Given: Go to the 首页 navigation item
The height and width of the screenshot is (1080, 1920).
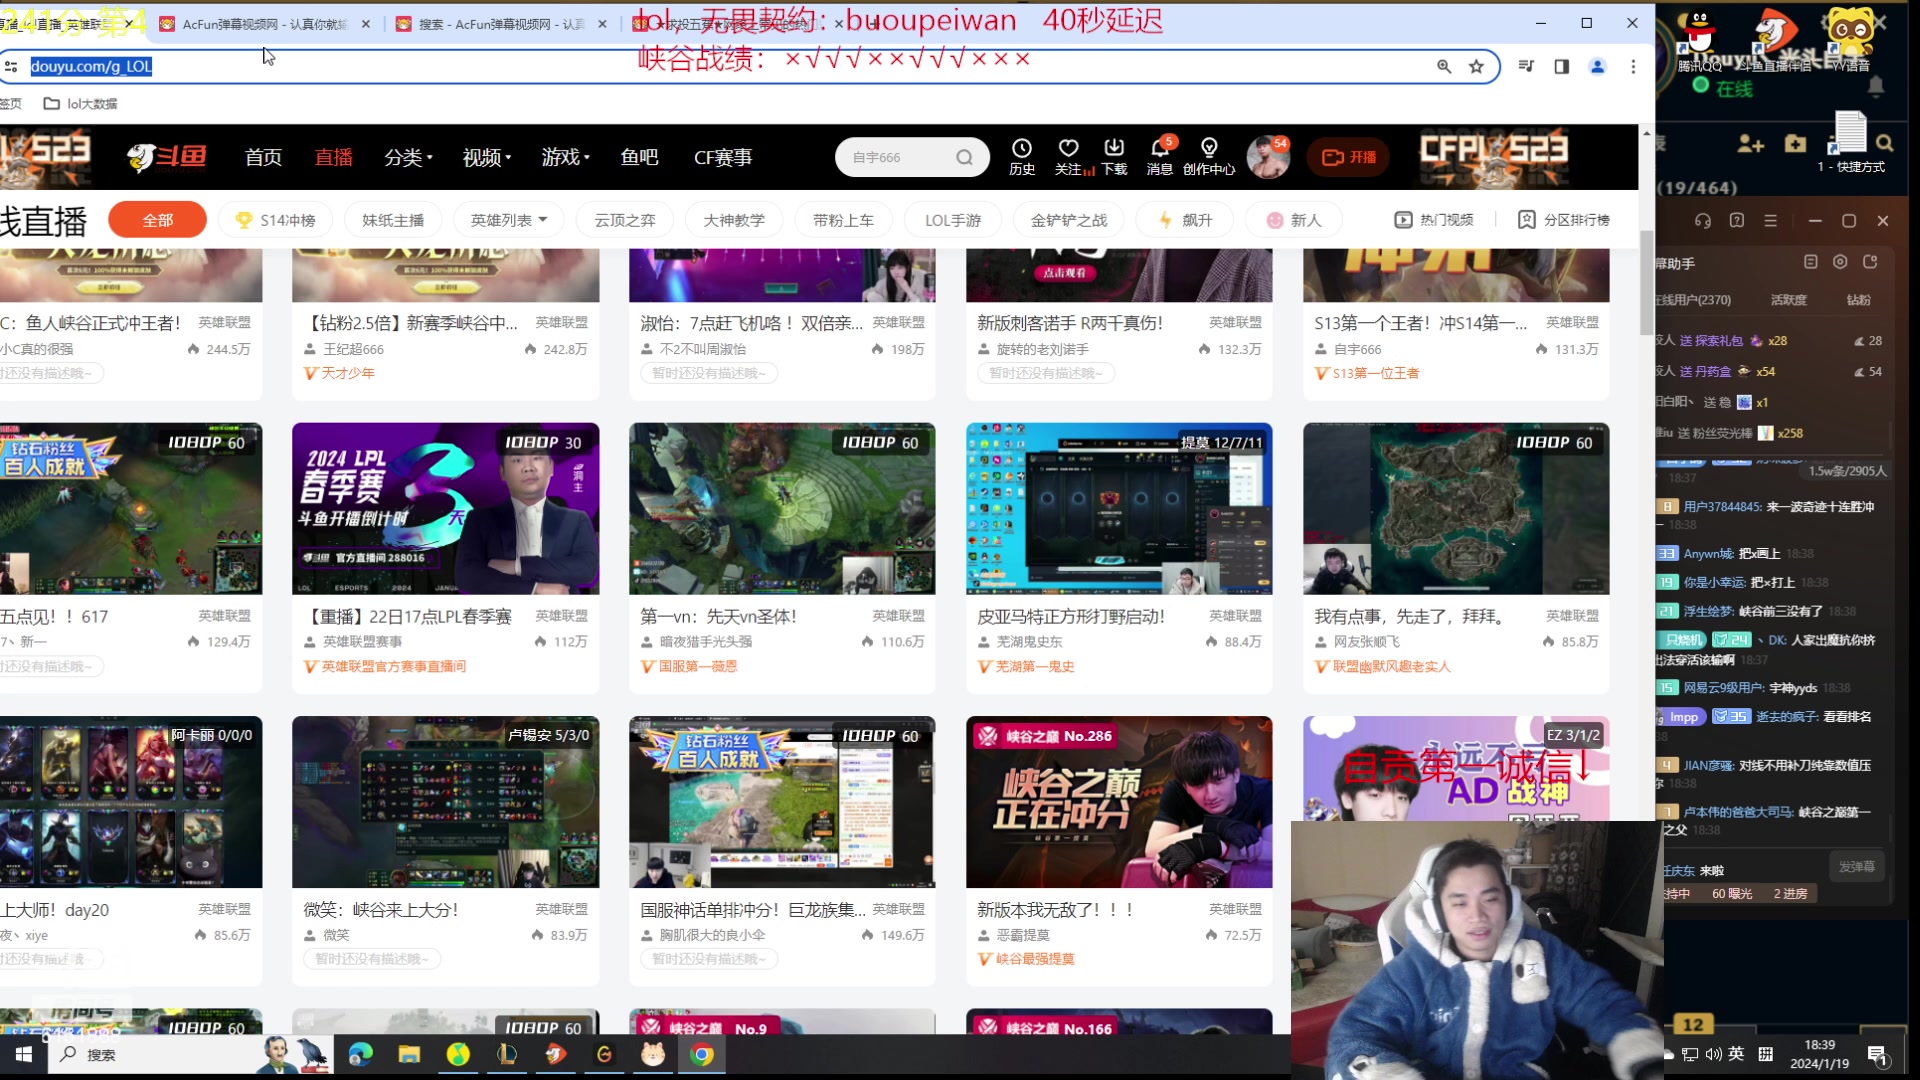Looking at the screenshot, I should tap(263, 157).
